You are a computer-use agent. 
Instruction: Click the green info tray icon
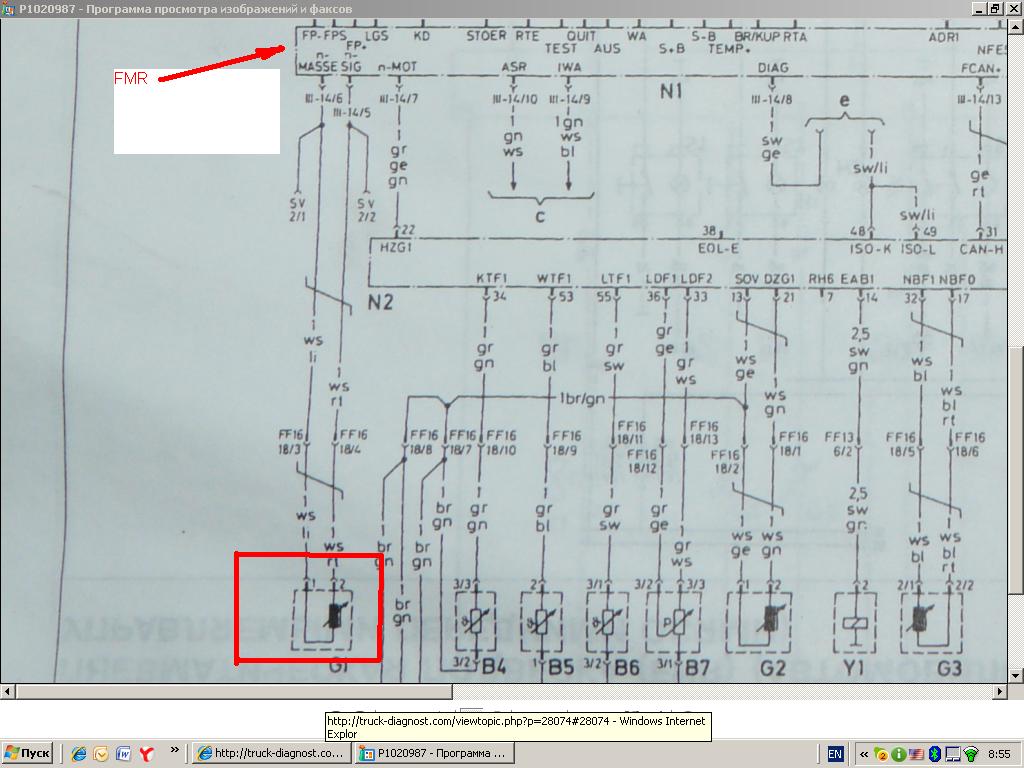tap(899, 754)
